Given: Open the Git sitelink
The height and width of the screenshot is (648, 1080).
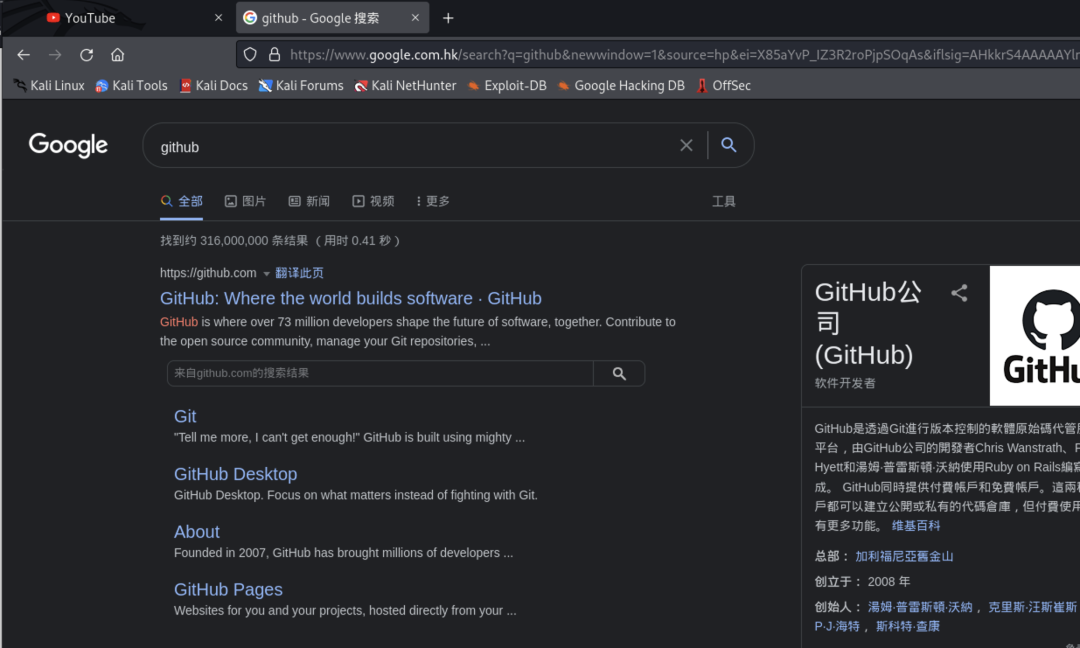Looking at the screenshot, I should (x=185, y=416).
